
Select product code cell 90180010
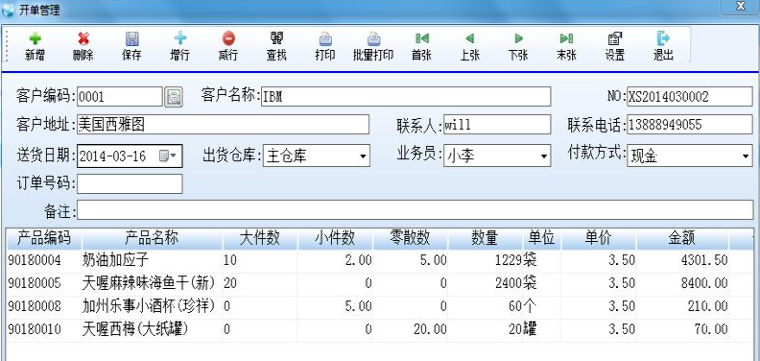[44, 330]
